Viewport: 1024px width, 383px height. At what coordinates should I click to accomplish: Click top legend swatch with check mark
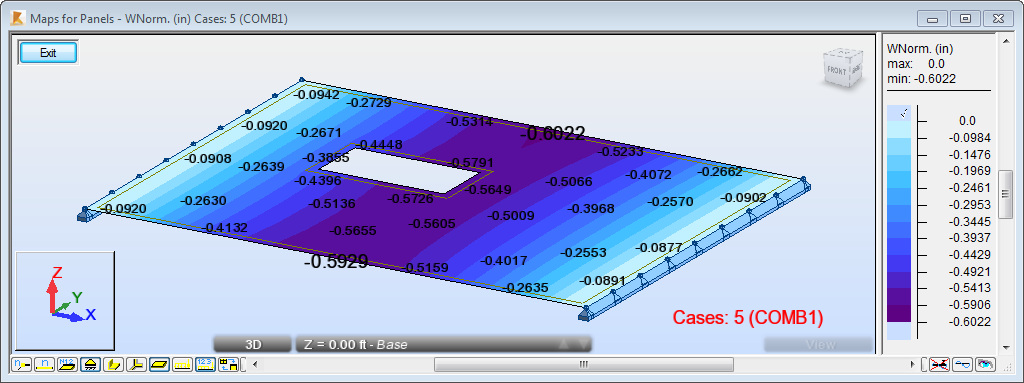point(898,112)
